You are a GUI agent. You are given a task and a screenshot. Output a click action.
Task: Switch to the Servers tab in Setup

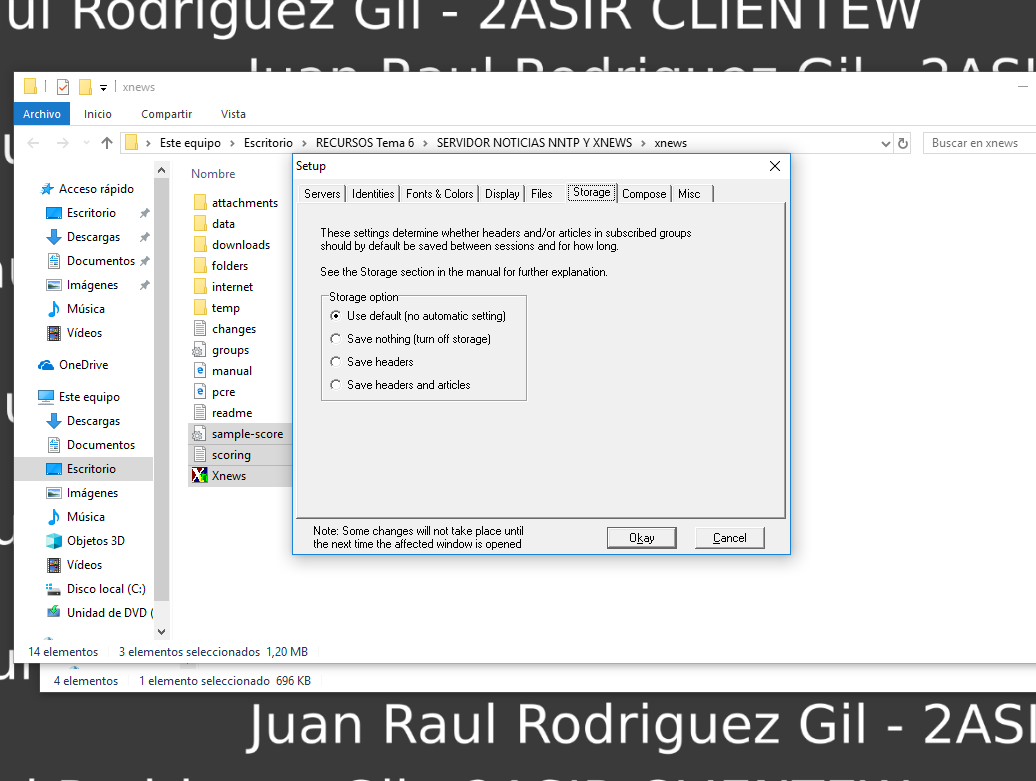[x=322, y=194]
